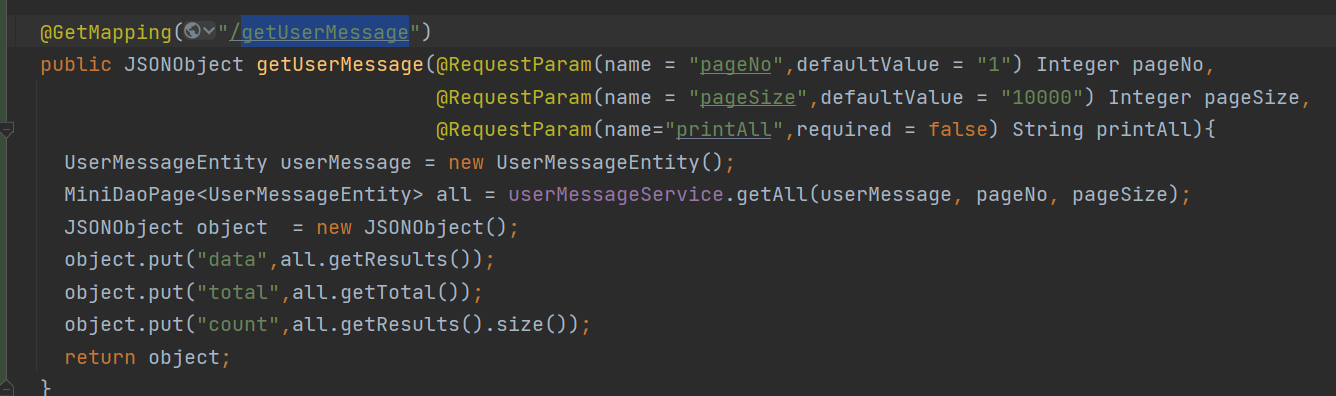Collapse the method using the upper gutter fold marker
Image resolution: width=1336 pixels, height=396 pixels.
pos(7,130)
